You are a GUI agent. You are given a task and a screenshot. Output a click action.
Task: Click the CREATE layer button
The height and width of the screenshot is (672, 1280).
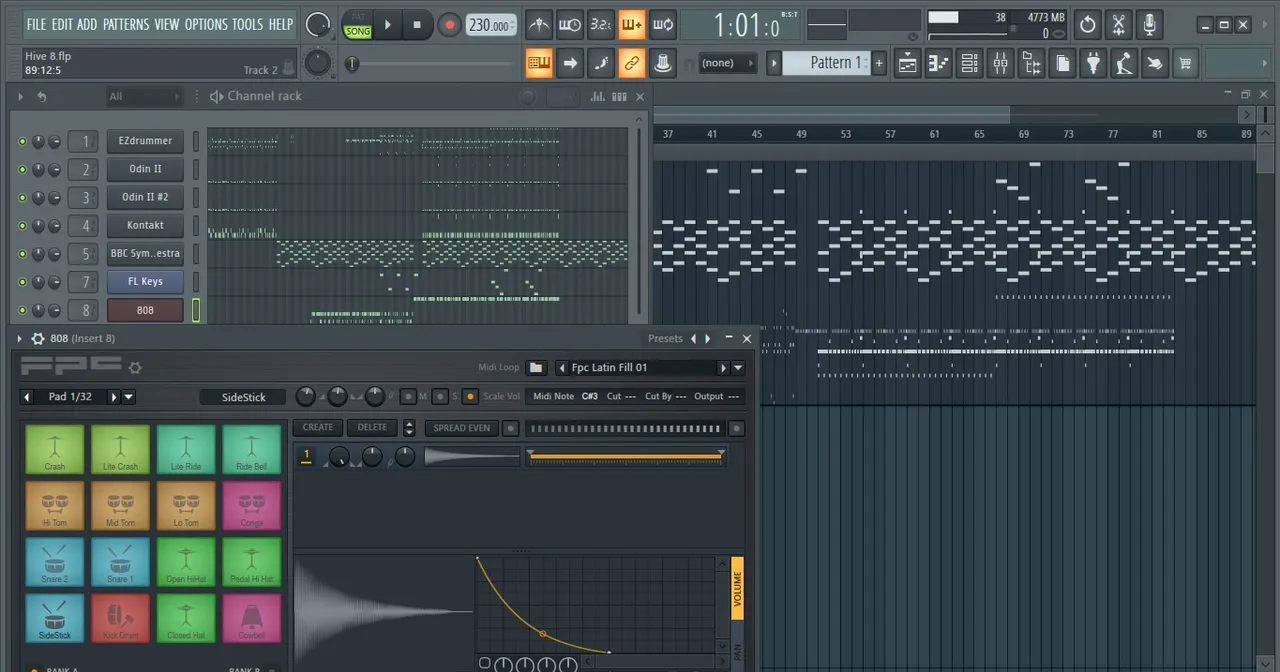coord(318,428)
